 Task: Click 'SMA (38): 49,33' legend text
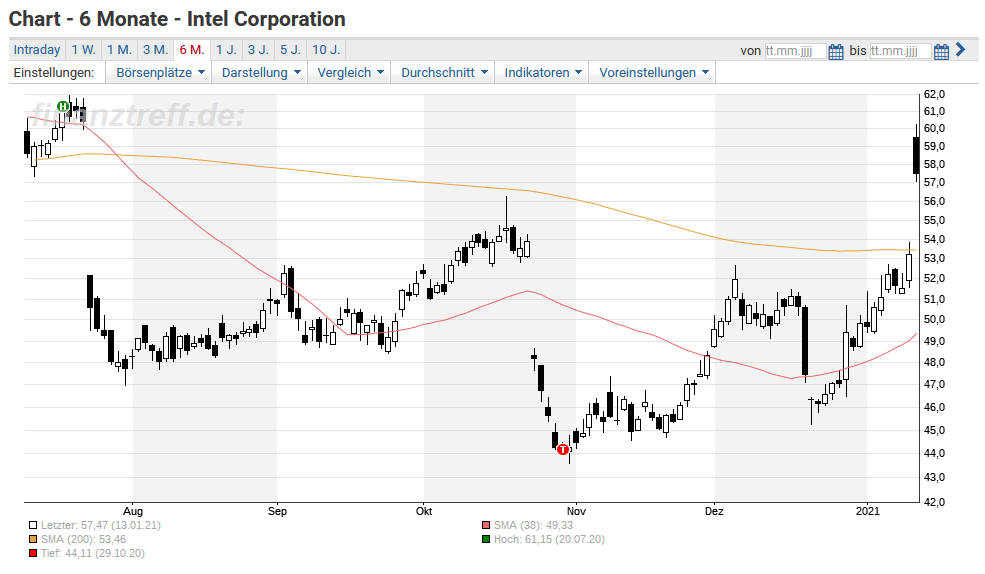pos(533,525)
